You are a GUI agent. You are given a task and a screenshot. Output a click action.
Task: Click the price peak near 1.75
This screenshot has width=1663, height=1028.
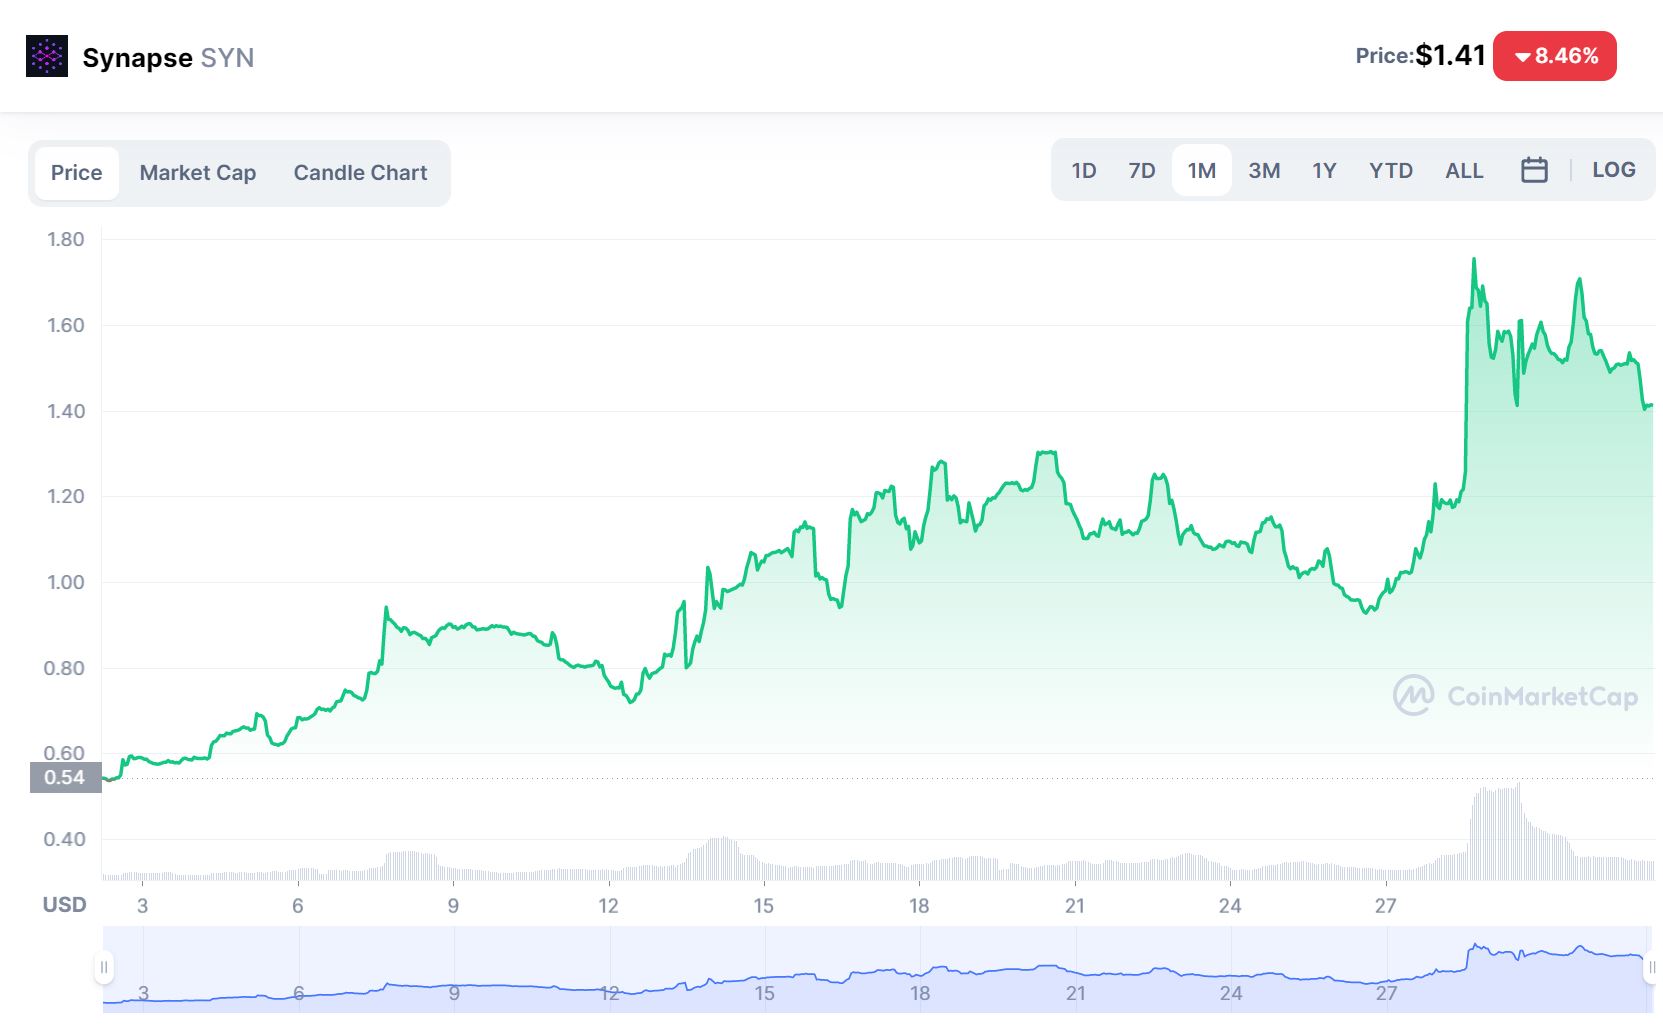point(1473,260)
